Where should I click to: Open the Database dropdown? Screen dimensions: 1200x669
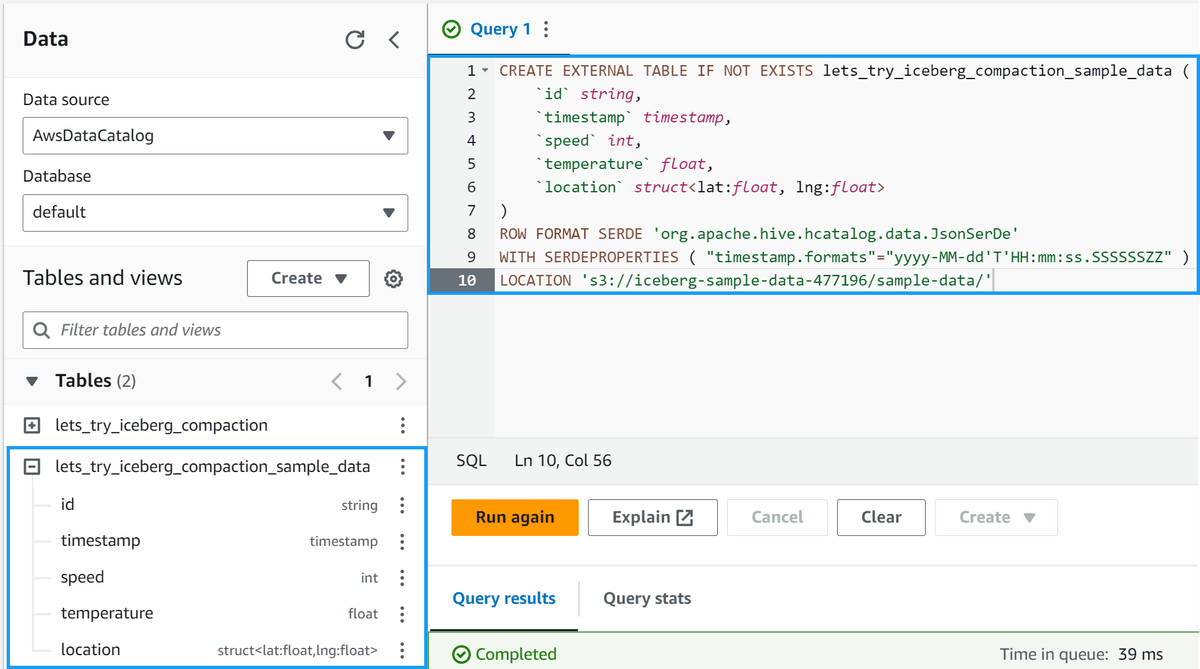215,212
